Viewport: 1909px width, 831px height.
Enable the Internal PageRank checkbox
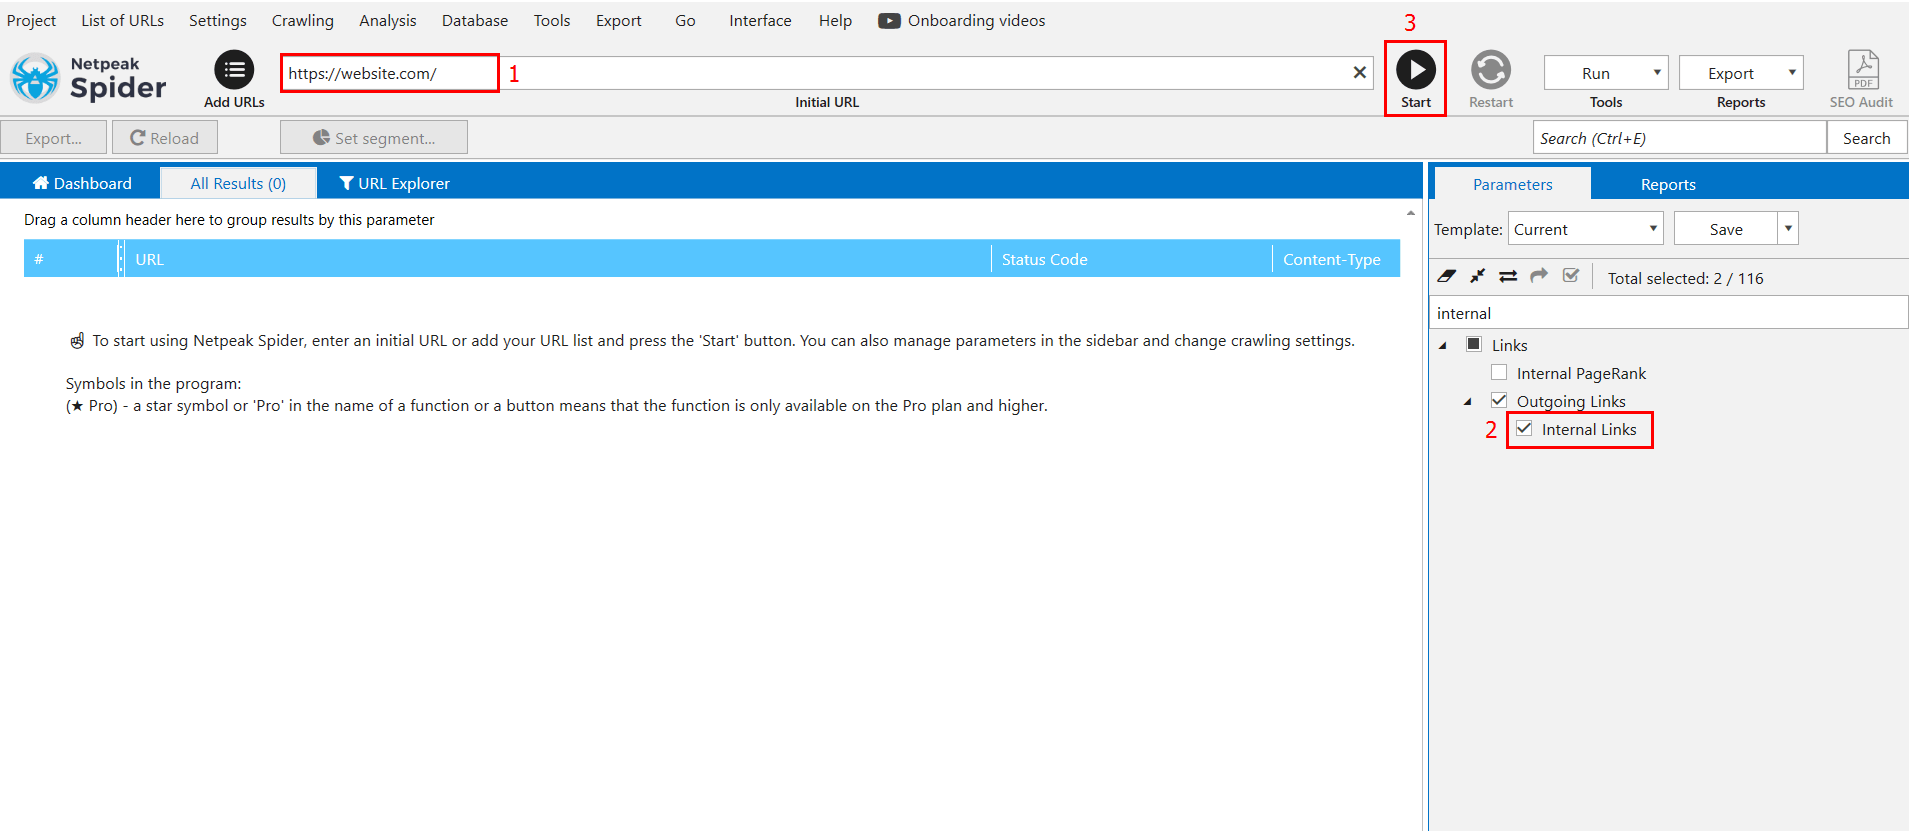(x=1499, y=373)
